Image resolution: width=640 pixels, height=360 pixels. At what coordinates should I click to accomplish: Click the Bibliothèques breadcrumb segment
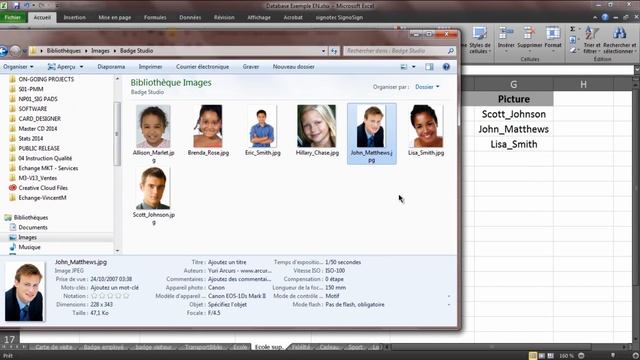64,51
